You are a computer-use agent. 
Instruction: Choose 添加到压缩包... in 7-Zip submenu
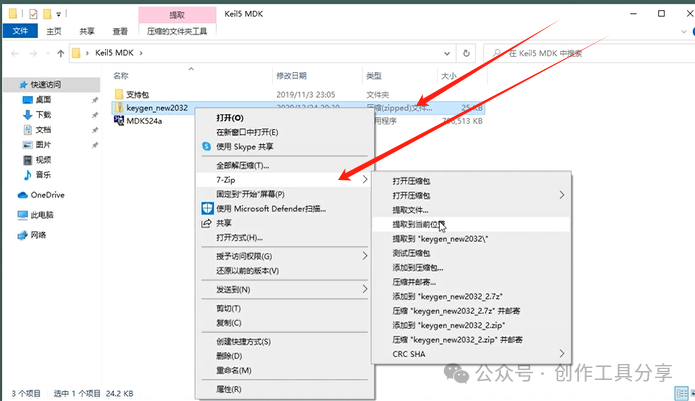[x=471, y=268]
